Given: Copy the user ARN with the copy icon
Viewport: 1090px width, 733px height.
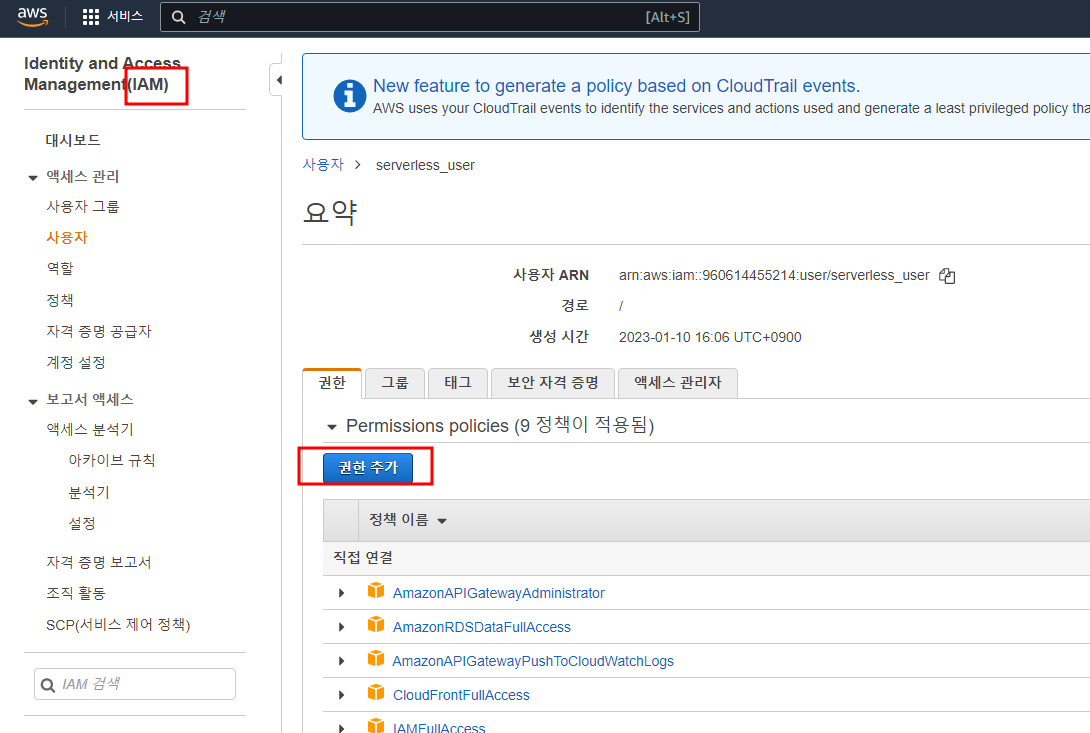Looking at the screenshot, I should click(947, 276).
